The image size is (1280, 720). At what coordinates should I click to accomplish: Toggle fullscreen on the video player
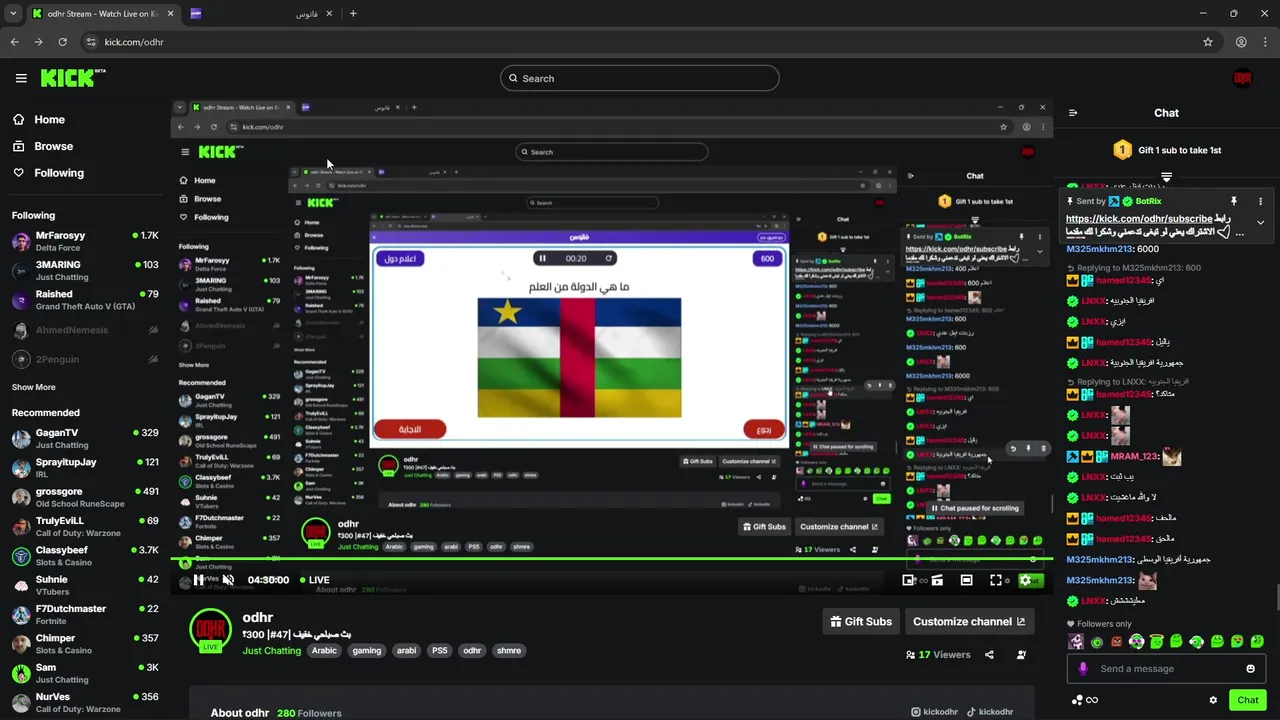(x=996, y=580)
